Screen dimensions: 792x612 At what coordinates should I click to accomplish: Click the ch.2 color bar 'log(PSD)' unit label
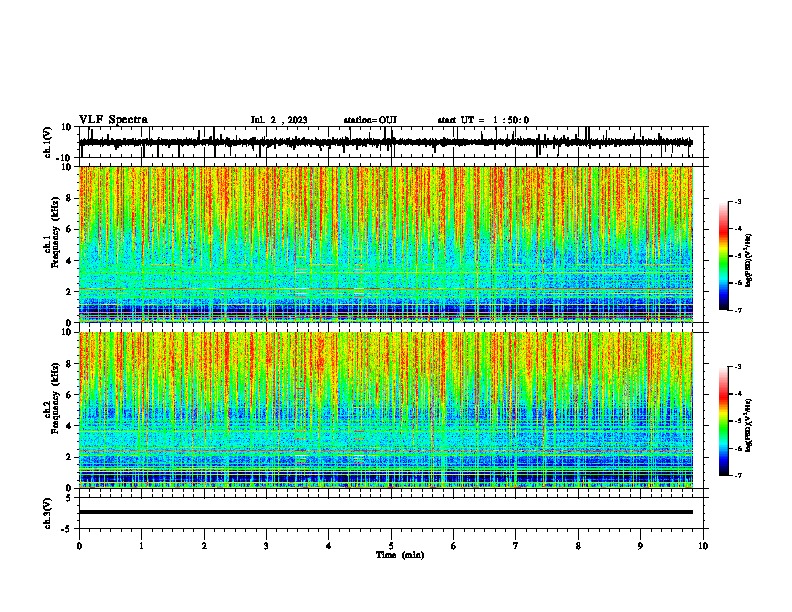click(749, 425)
